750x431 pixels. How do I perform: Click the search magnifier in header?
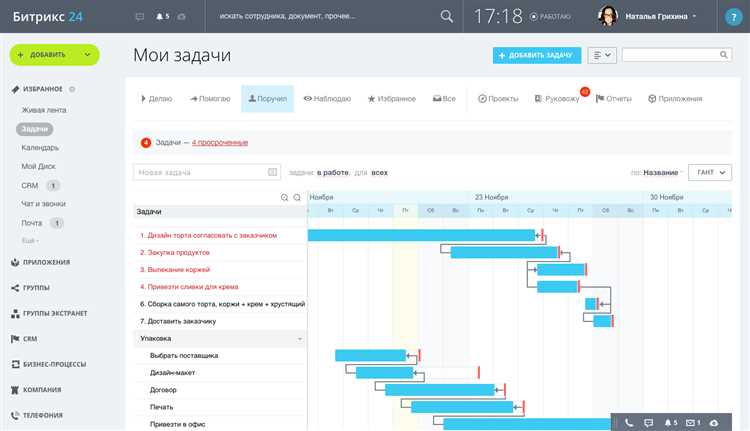447,16
